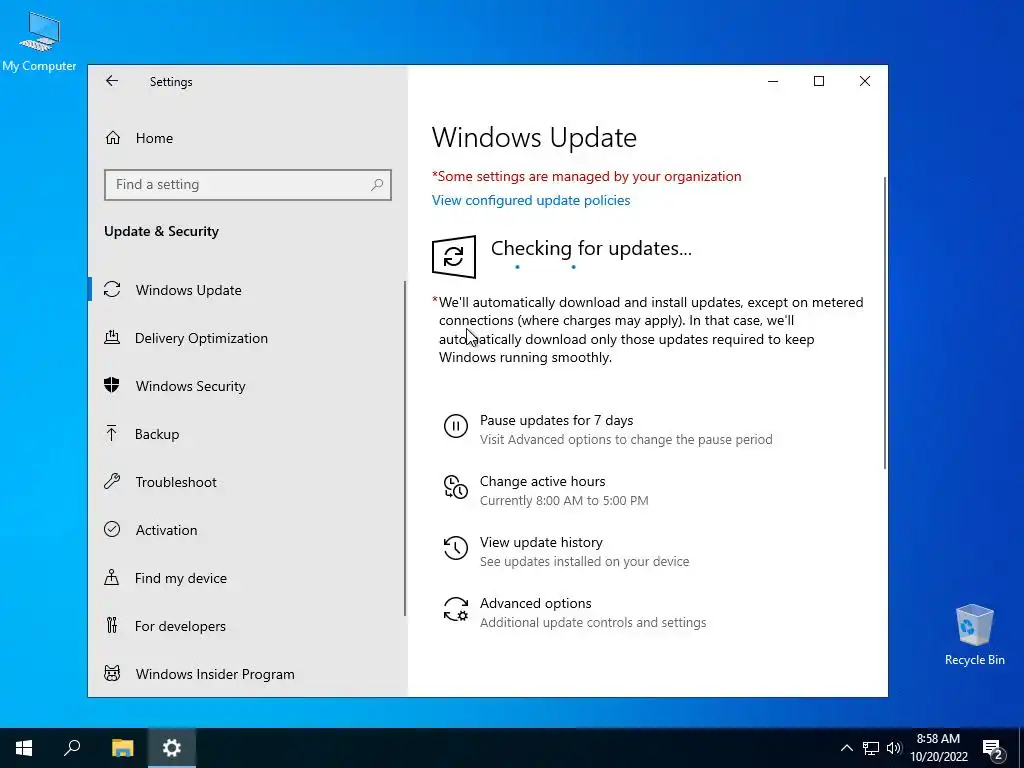The width and height of the screenshot is (1024, 768).
Task: Click the Backup arrow icon
Action: point(112,434)
